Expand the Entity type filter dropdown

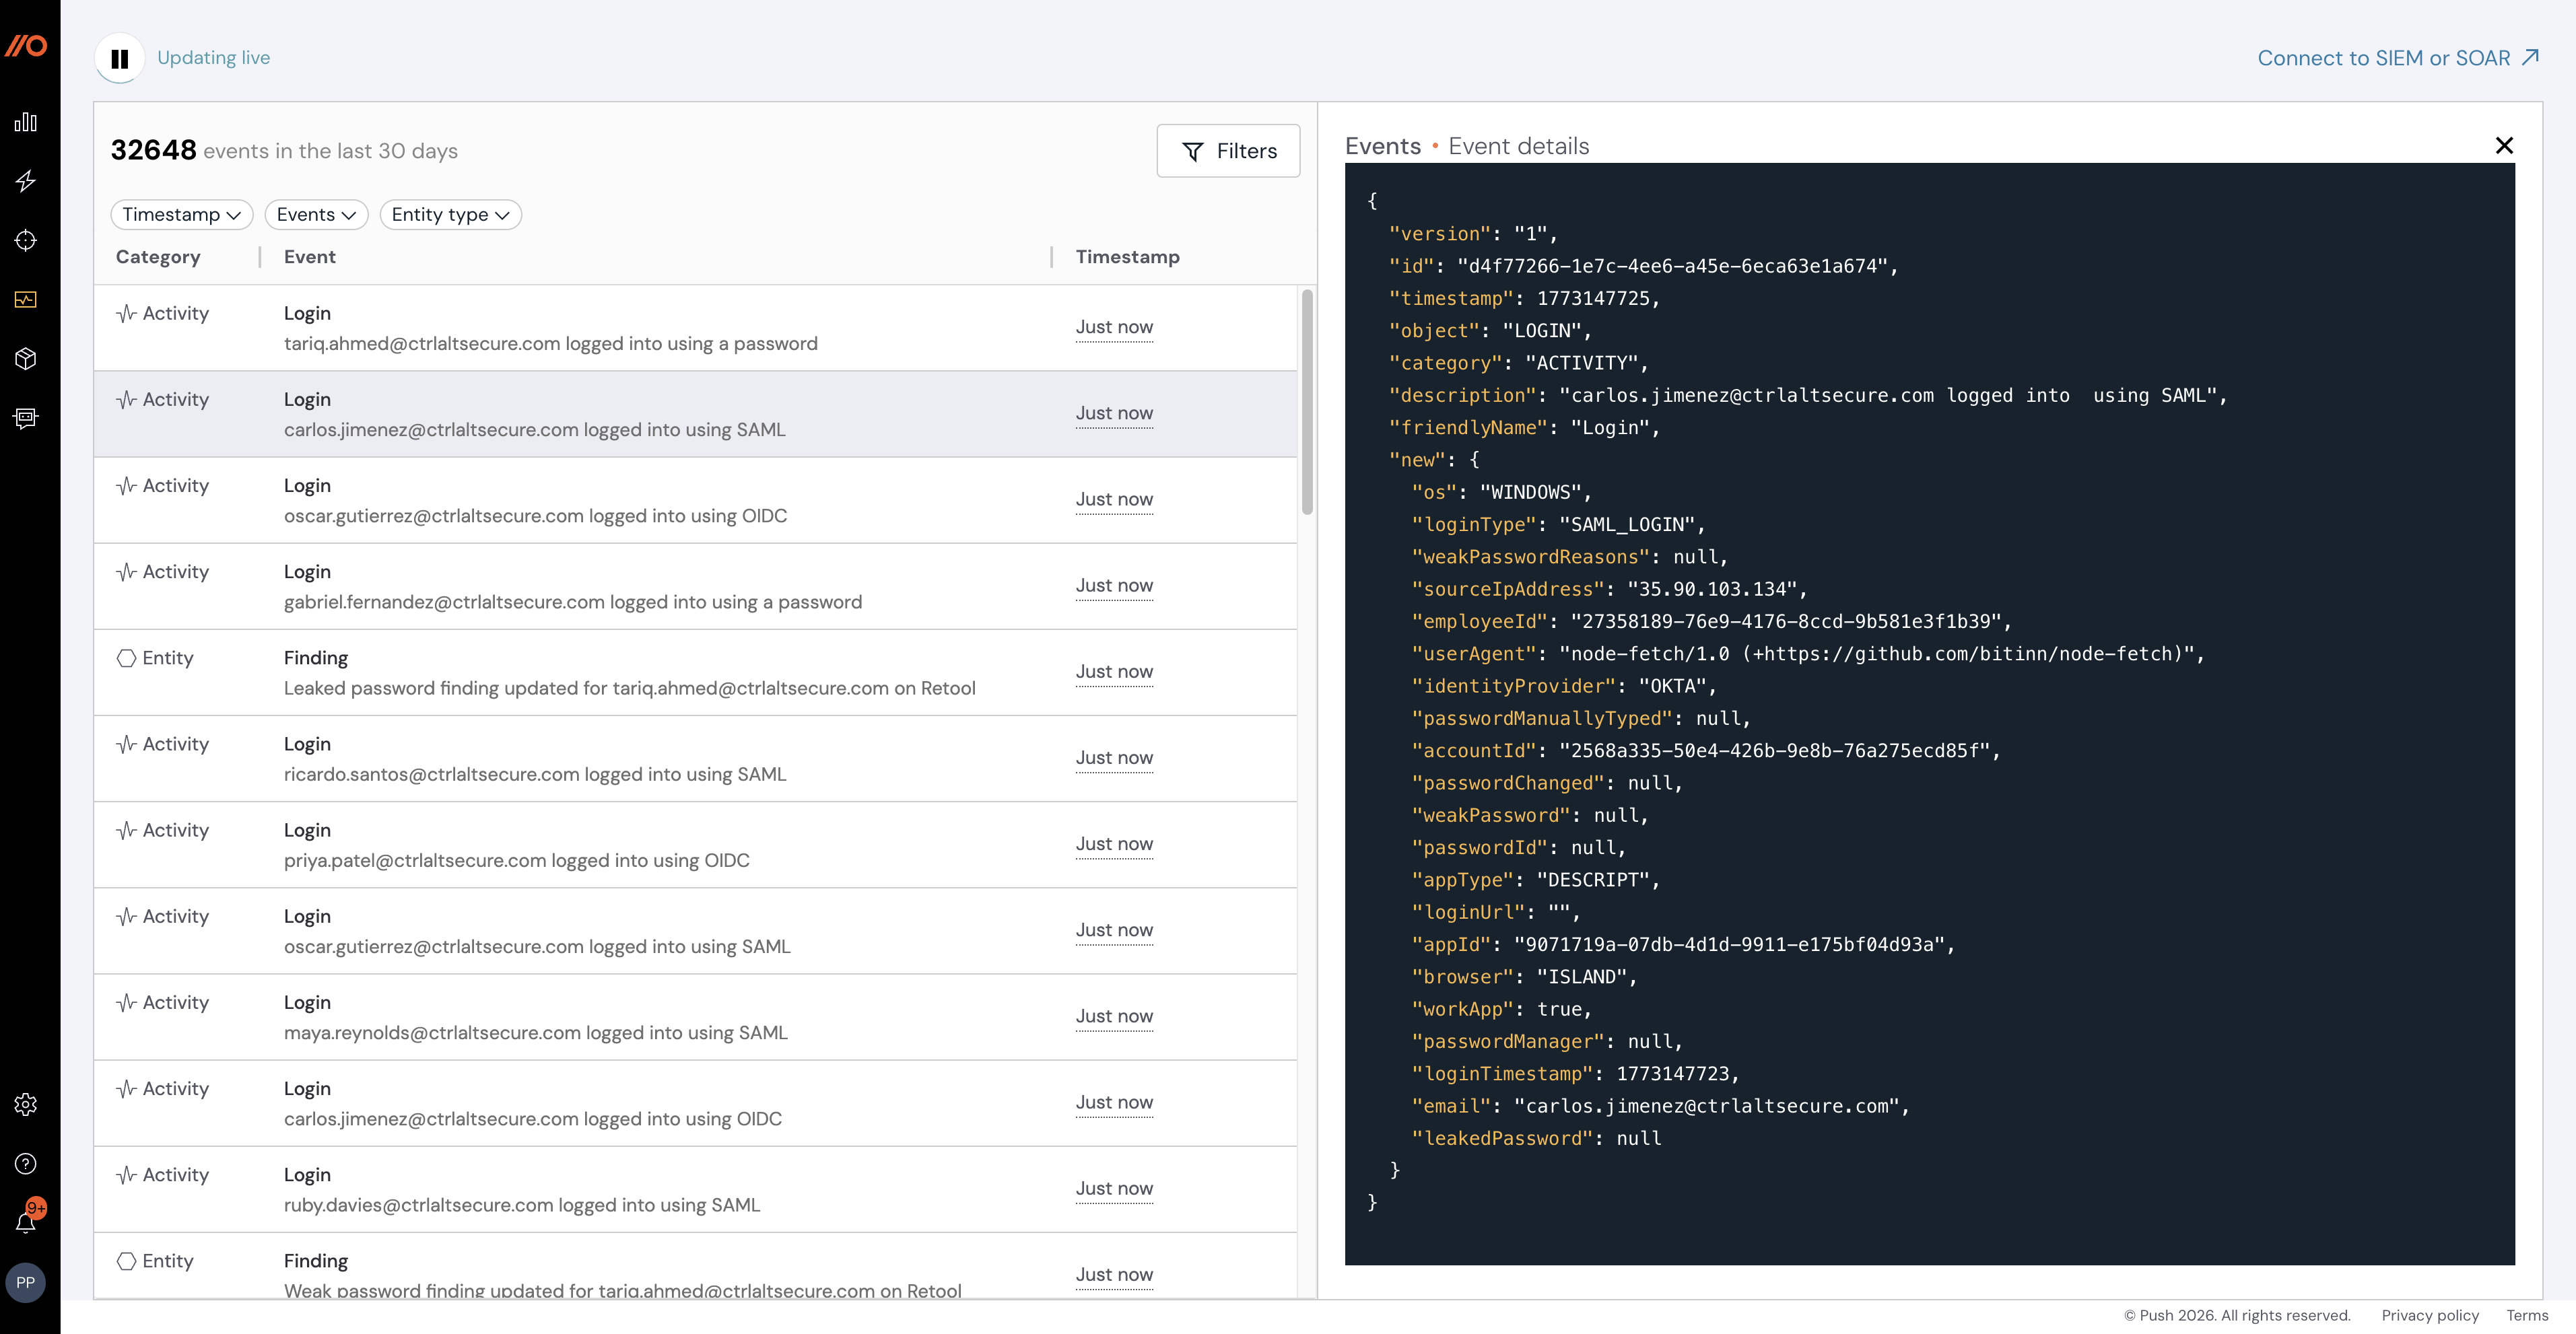click(x=450, y=214)
